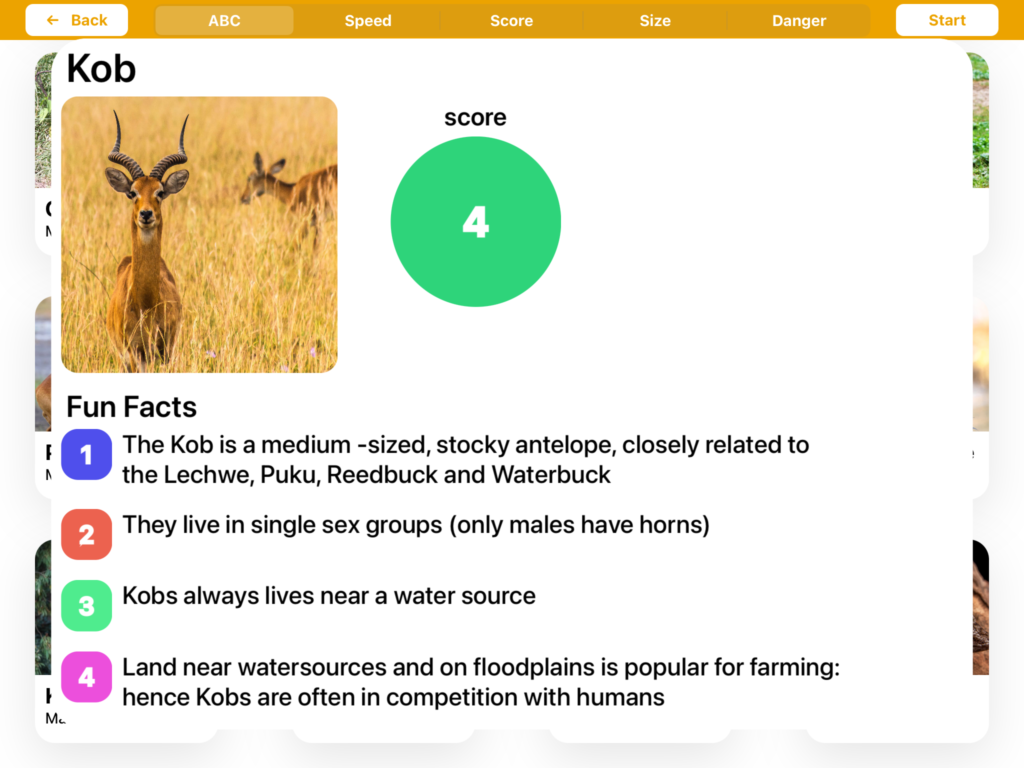Screen dimensions: 1024x768
Task: Select the single sex groups fact text
Action: click(x=416, y=525)
